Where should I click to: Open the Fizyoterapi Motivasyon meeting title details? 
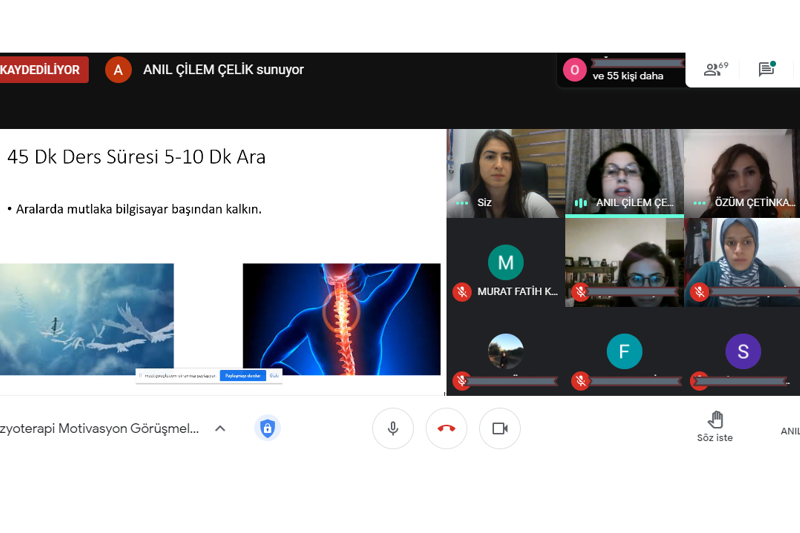100,428
